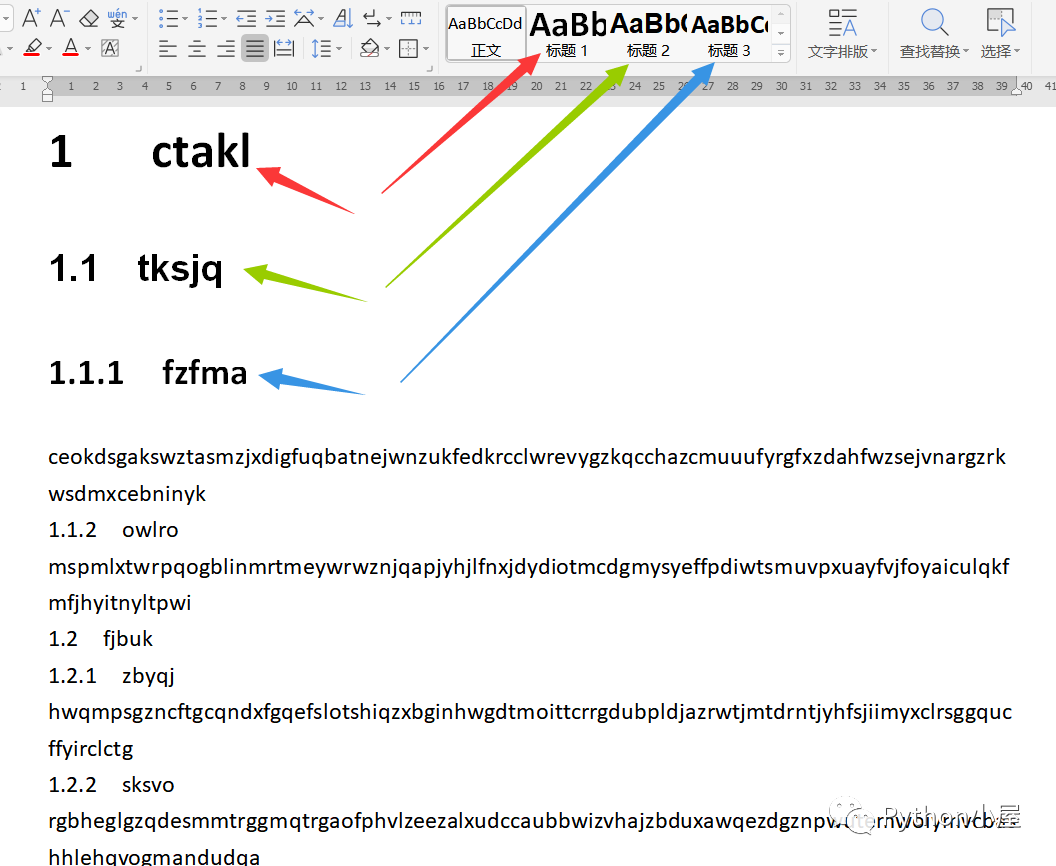Select the 正文 body text style
The width and height of the screenshot is (1056, 866).
(x=486, y=34)
